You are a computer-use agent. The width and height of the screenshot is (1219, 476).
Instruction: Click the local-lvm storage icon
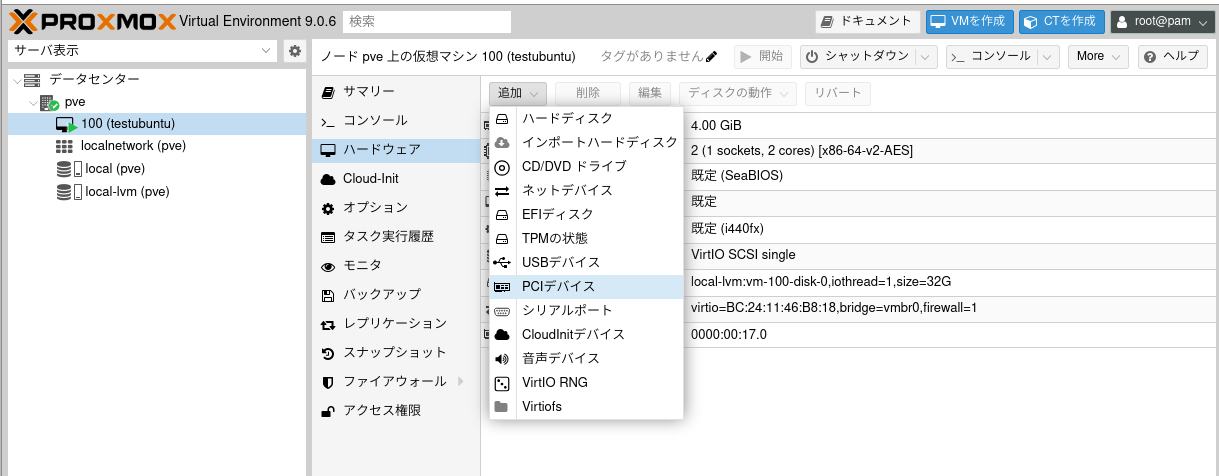pyautogui.click(x=68, y=191)
